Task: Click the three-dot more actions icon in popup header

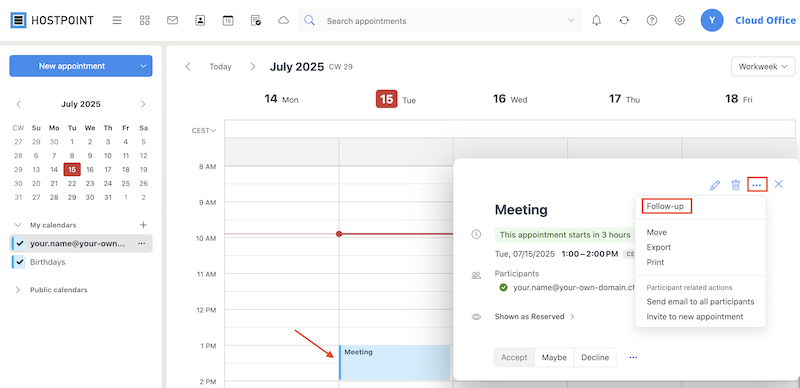Action: [x=757, y=185]
